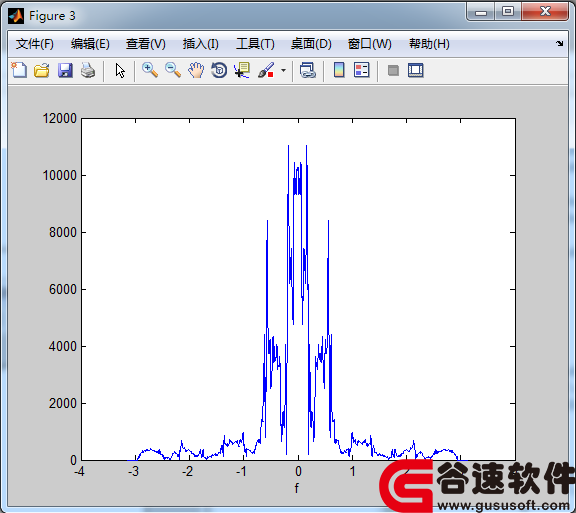
Task: Choose the Data Cursor tool
Action: pyautogui.click(x=242, y=70)
